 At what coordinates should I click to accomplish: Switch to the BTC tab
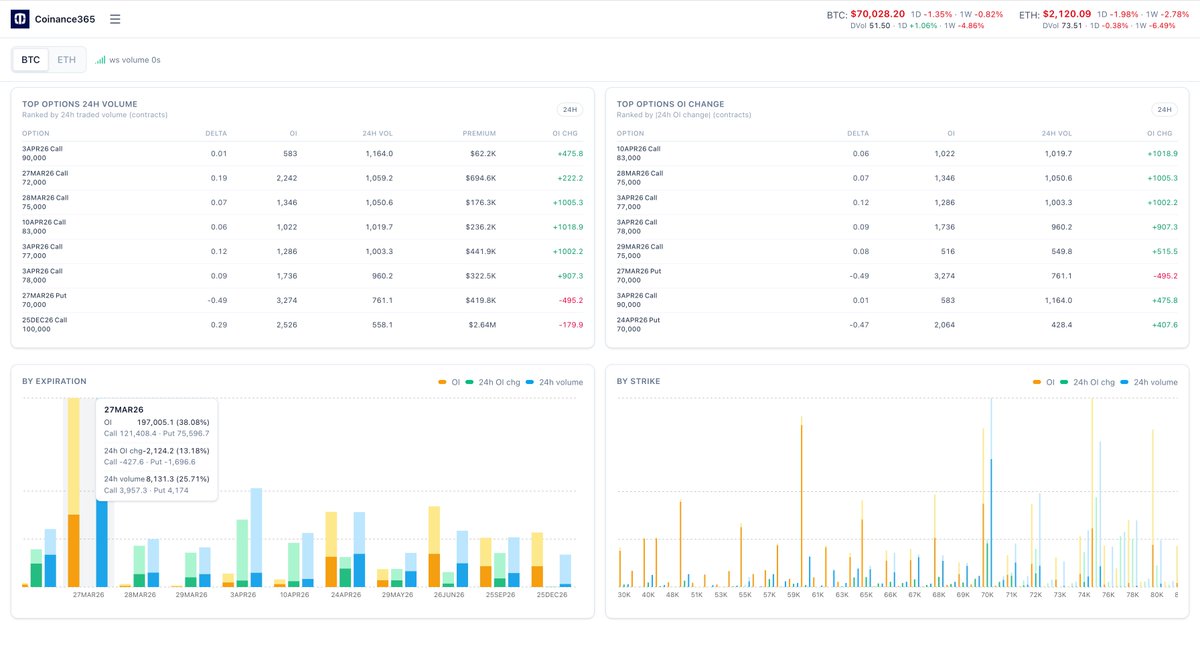click(x=31, y=60)
